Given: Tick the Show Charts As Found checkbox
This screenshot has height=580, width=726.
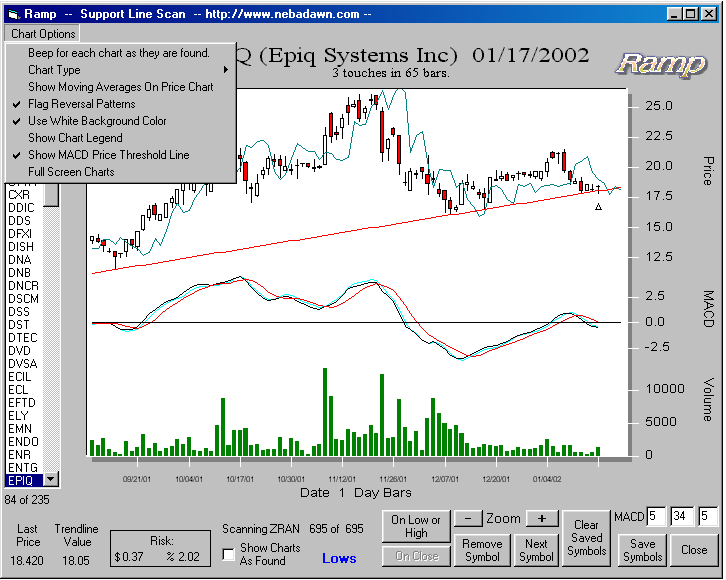Looking at the screenshot, I should (228, 554).
